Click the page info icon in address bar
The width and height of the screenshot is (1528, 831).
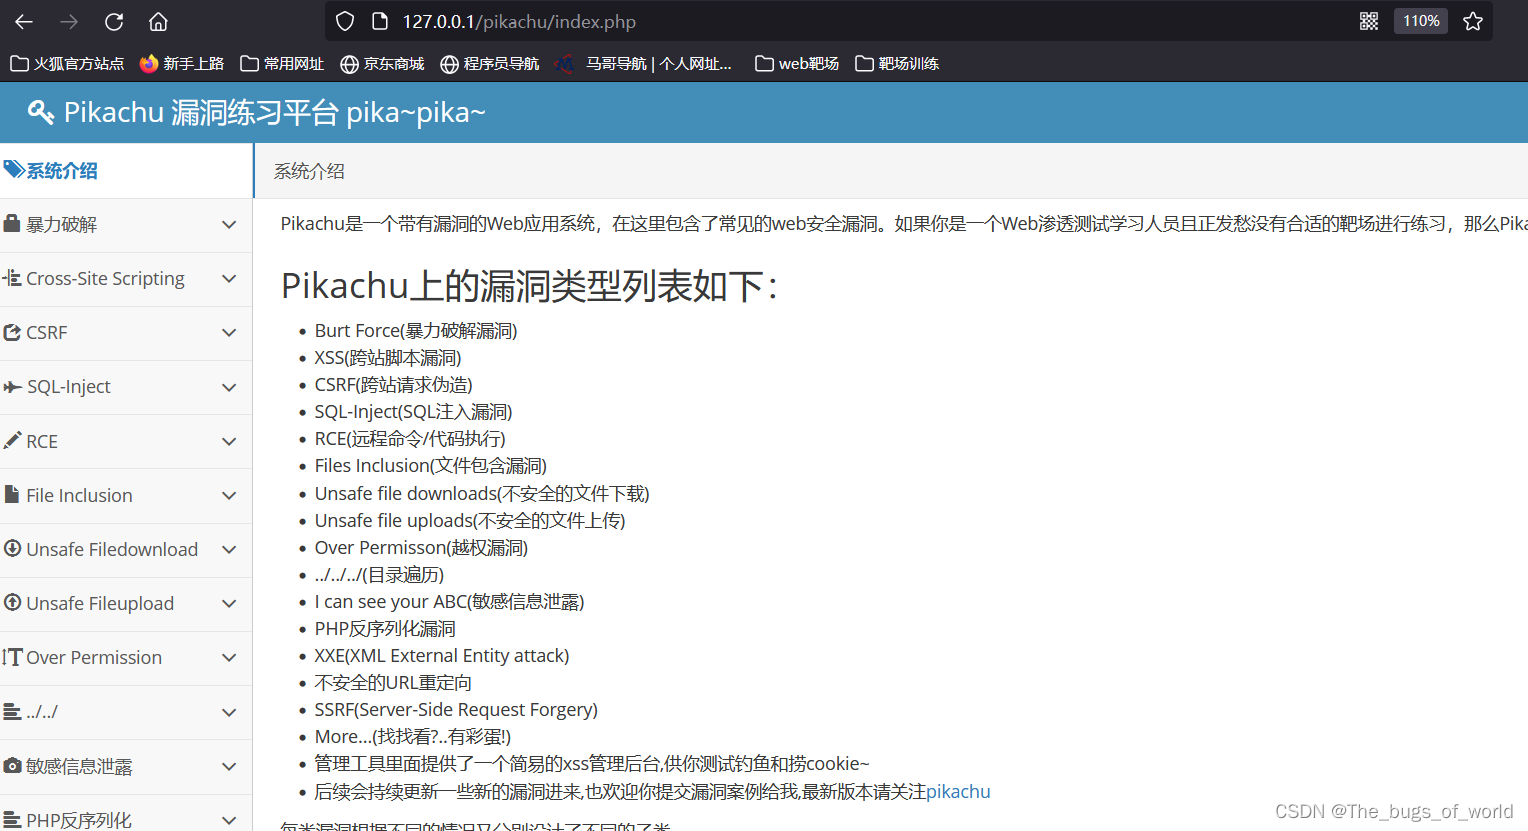point(380,21)
